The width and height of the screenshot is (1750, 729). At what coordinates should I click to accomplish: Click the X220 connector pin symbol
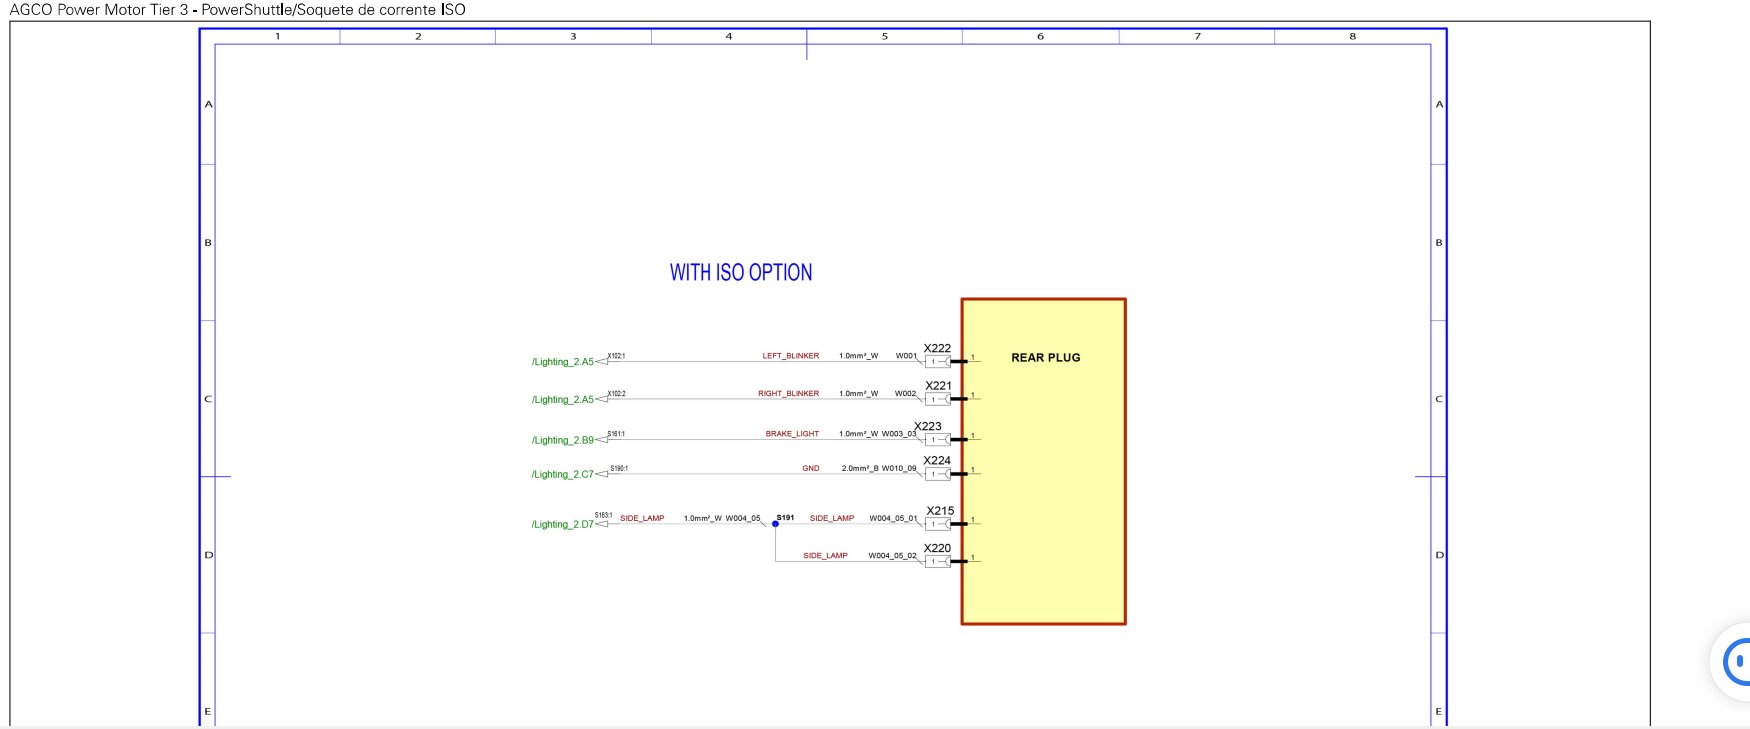tap(939, 561)
